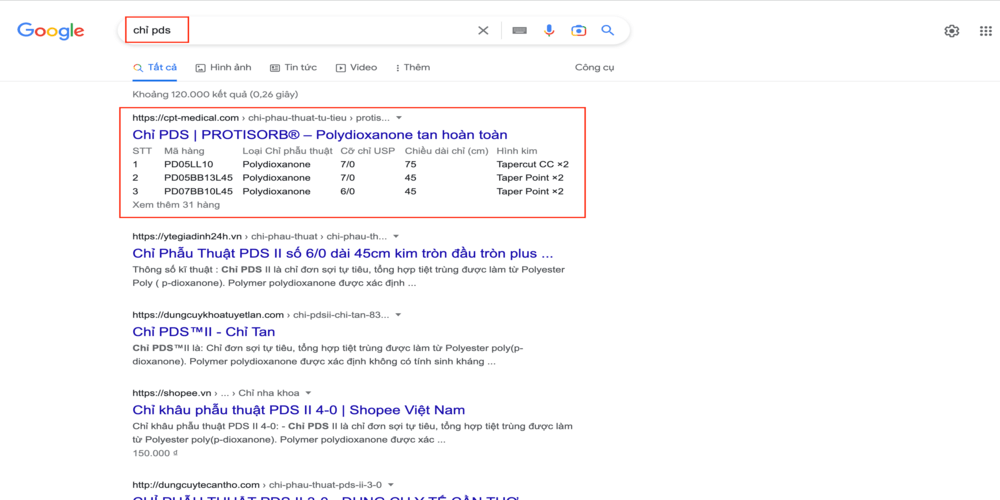Click '6/0' thread size cell
Viewport: 1000px width, 500px height.
348,191
